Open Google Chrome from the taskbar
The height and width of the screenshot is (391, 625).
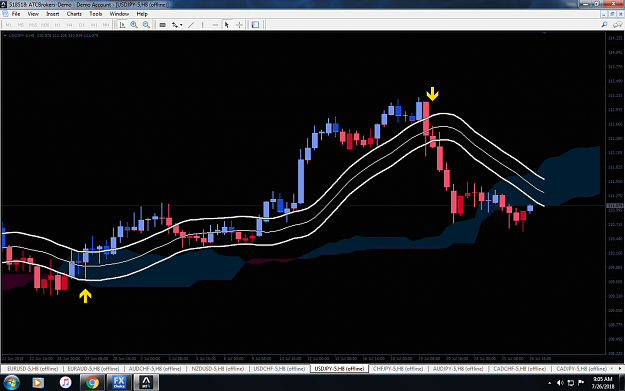pos(92,383)
